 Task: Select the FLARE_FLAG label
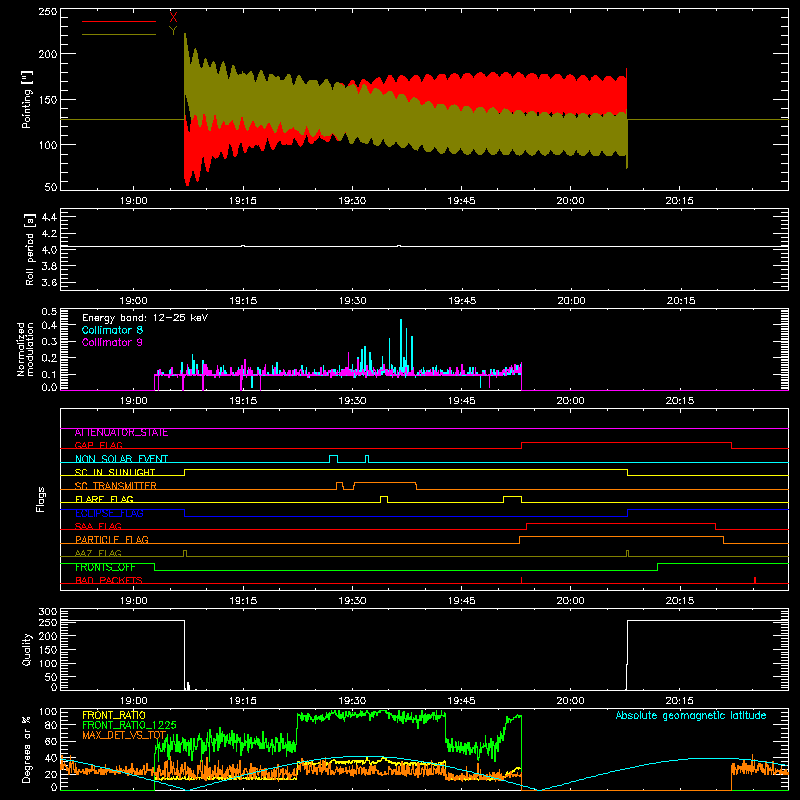104,499
